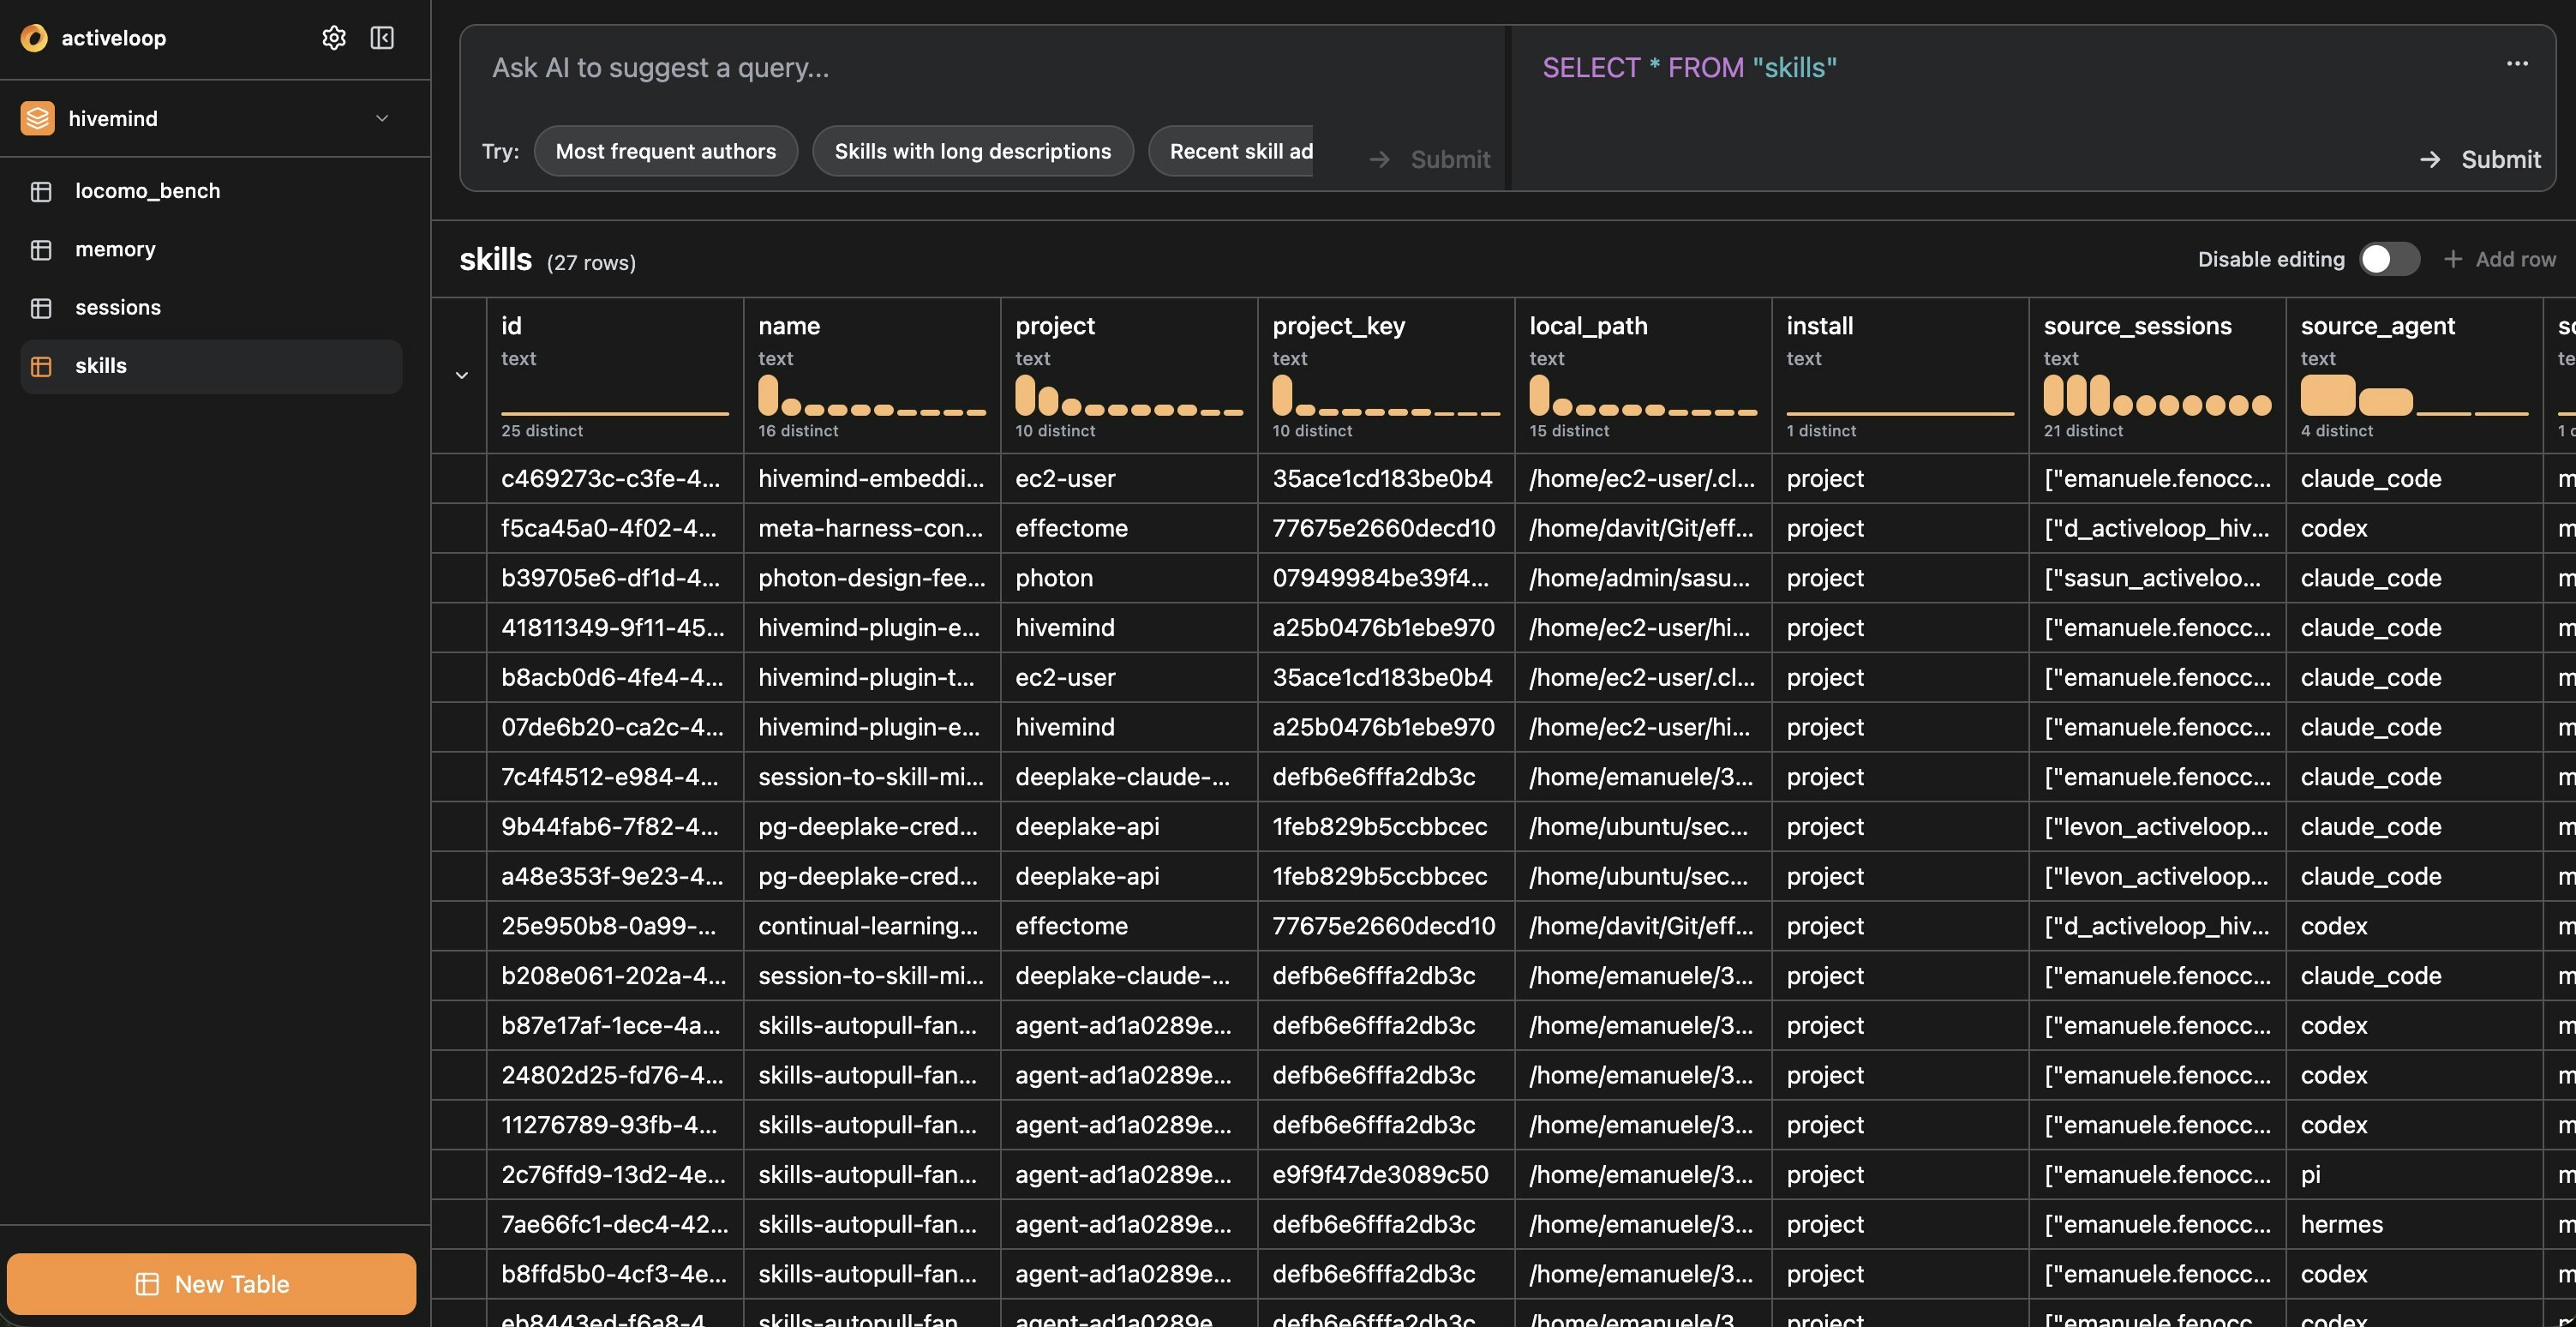Select the pi source_agent cell
The width and height of the screenshot is (2576, 1327).
[2414, 1174]
